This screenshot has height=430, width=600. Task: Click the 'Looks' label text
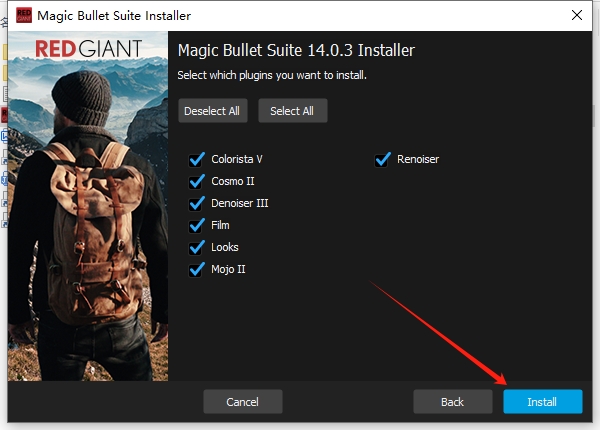(225, 247)
